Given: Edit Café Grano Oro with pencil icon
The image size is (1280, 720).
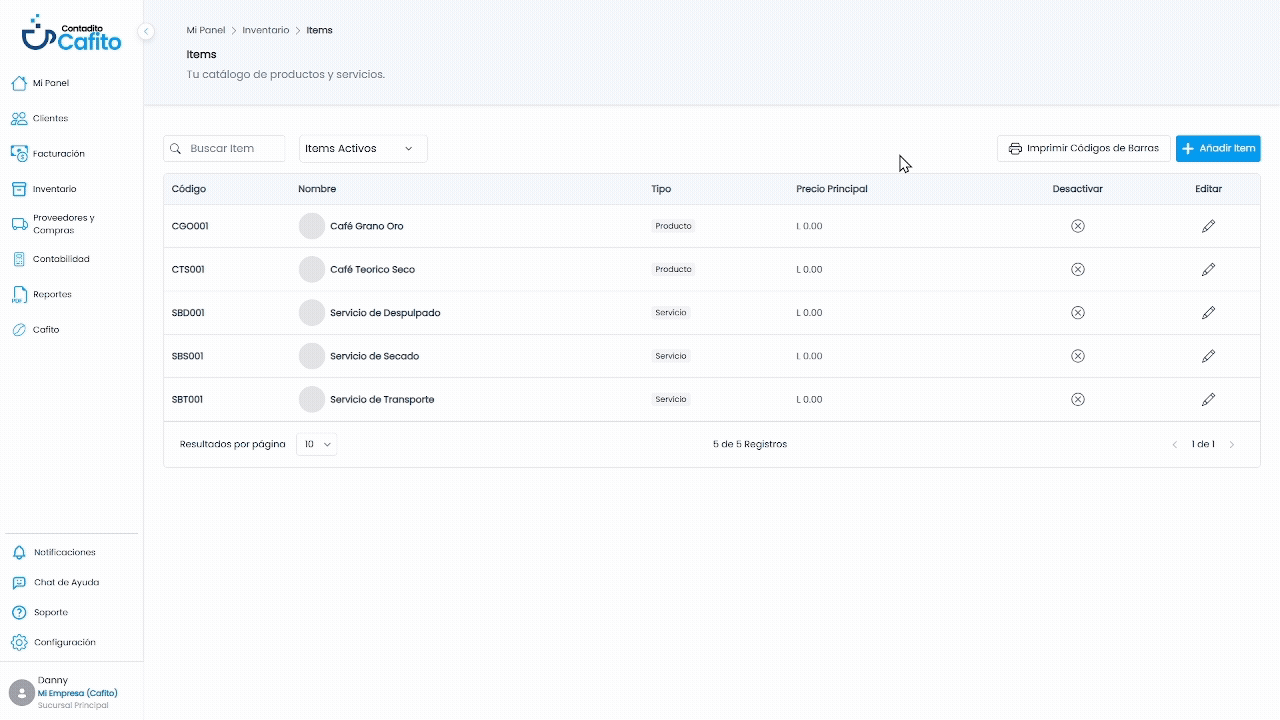Looking at the screenshot, I should point(1208,226).
